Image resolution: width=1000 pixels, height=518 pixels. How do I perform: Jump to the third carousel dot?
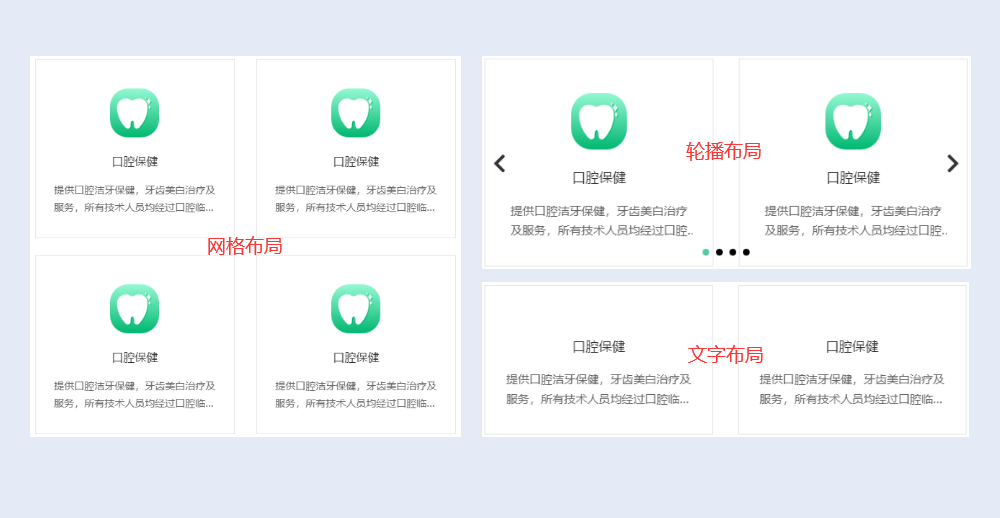click(x=733, y=252)
